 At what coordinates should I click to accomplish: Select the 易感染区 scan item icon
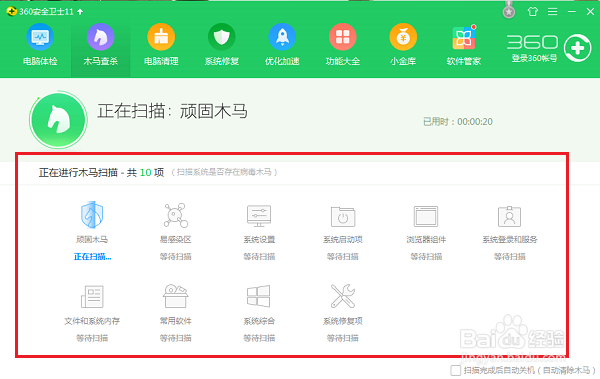click(x=176, y=216)
